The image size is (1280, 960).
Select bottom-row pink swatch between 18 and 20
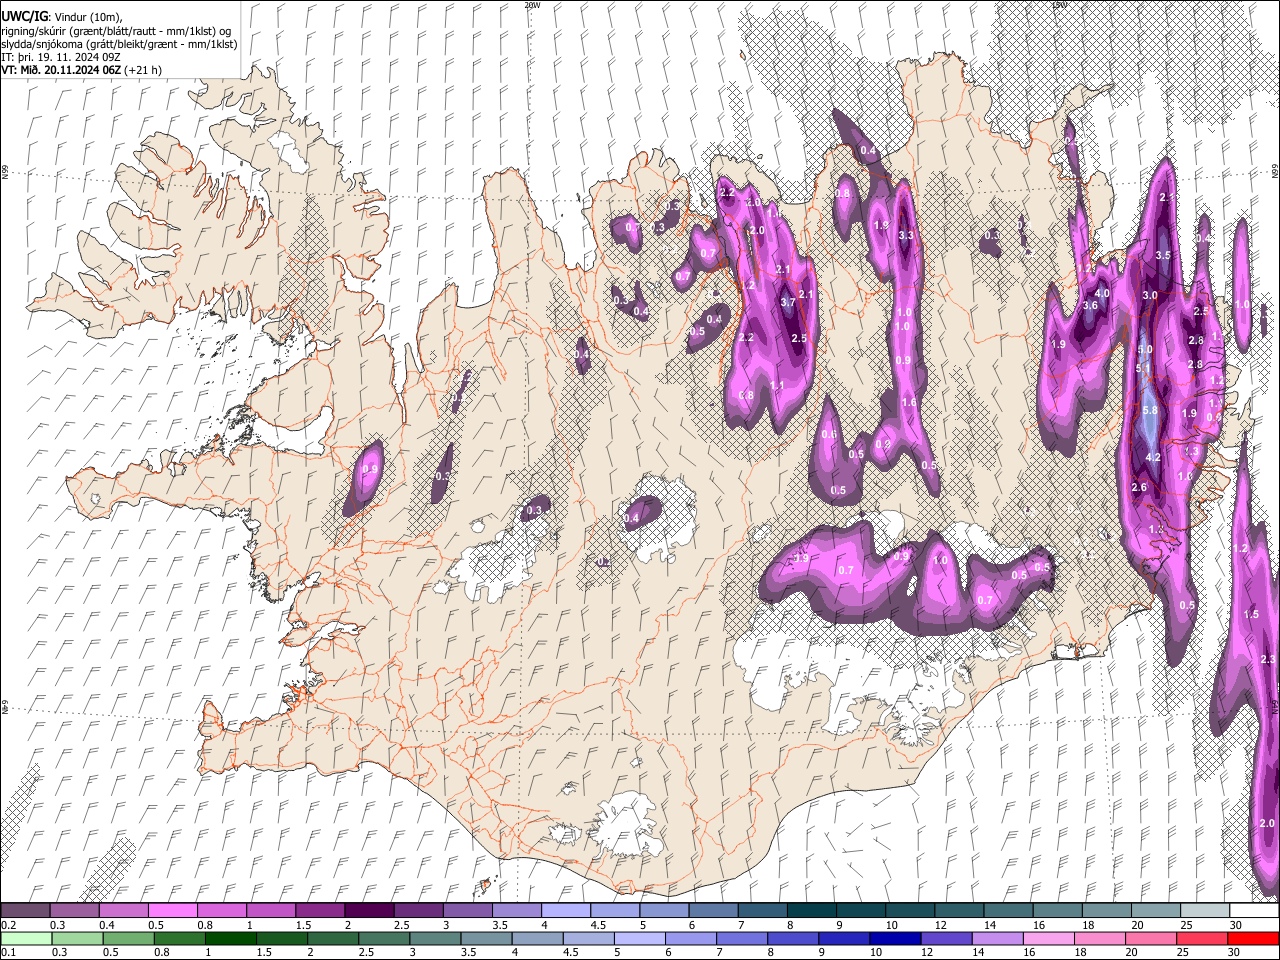click(1100, 938)
